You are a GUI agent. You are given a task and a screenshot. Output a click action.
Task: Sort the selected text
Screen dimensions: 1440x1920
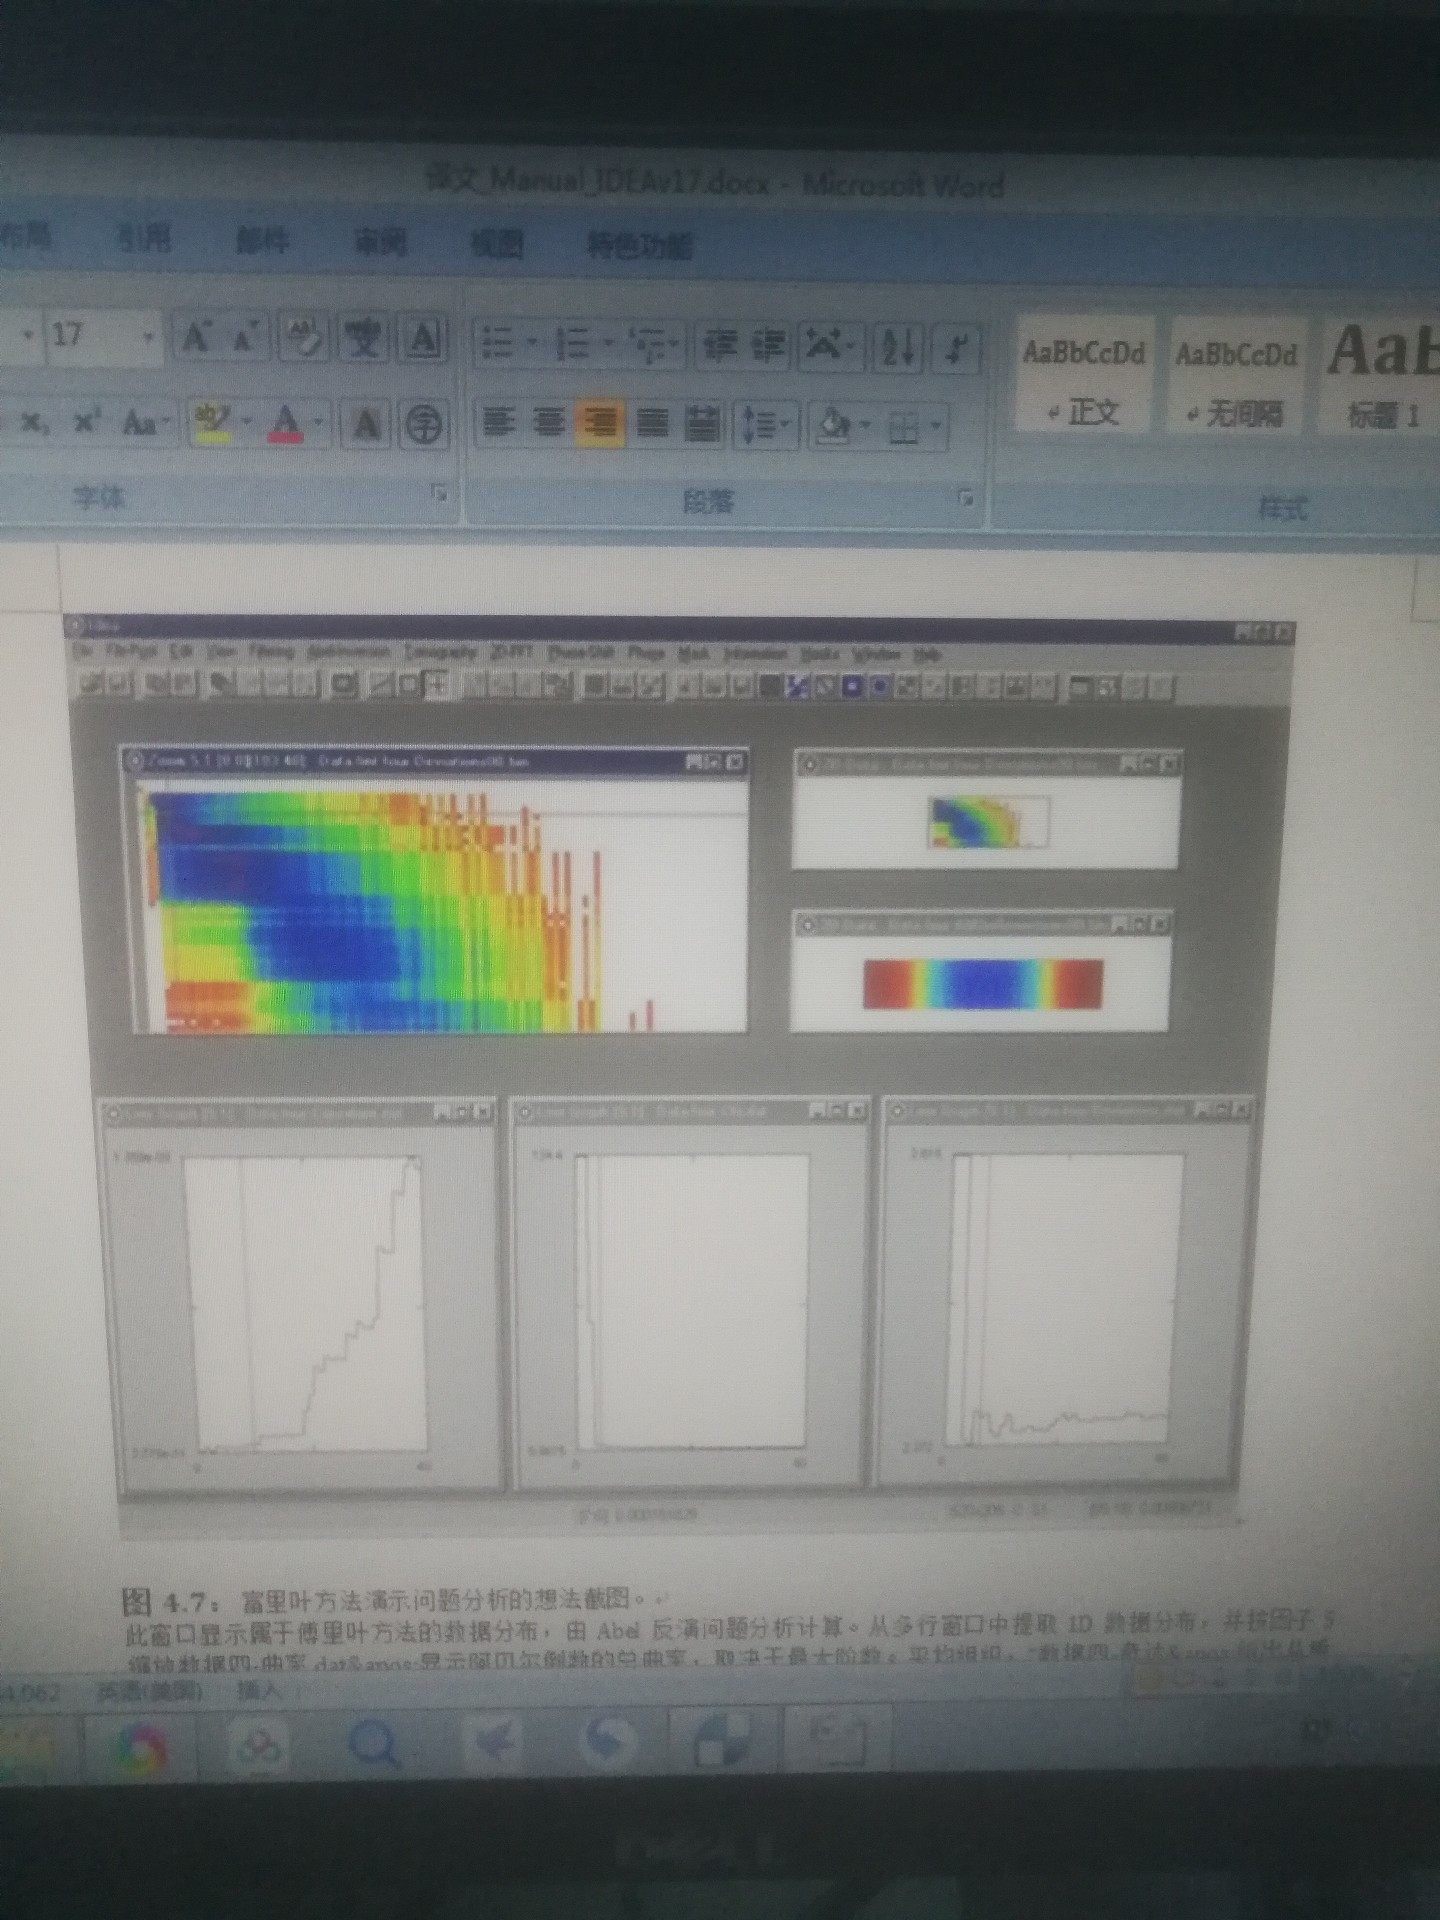tap(899, 348)
